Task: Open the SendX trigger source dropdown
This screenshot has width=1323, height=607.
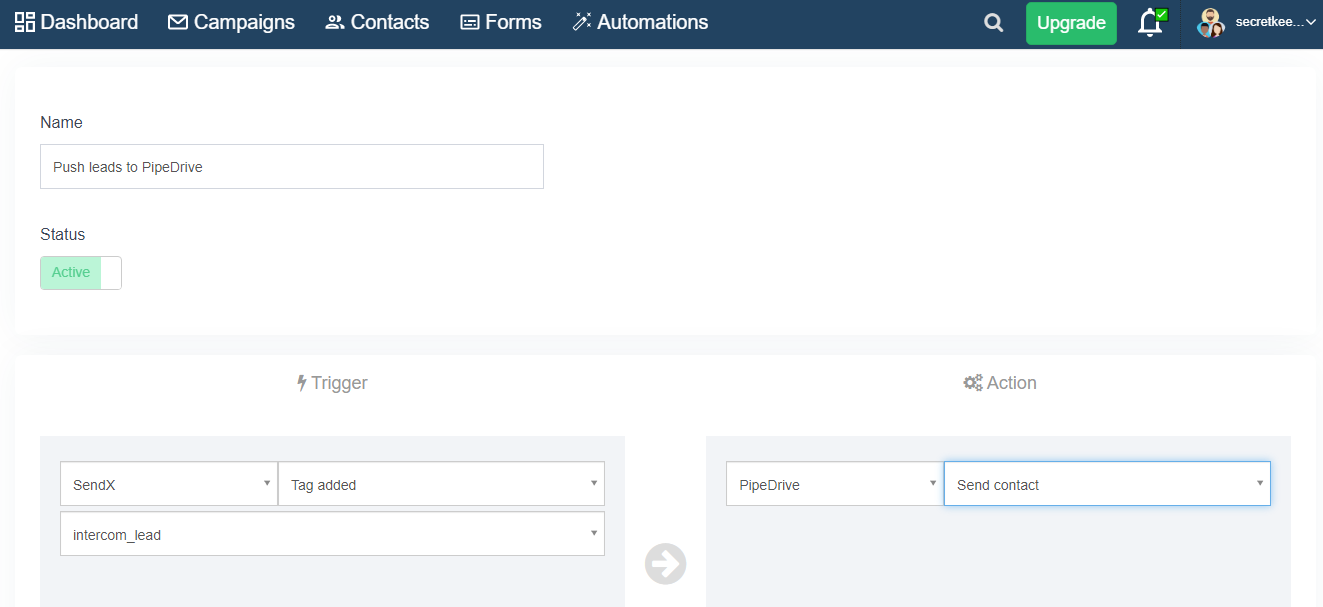Action: click(x=169, y=485)
